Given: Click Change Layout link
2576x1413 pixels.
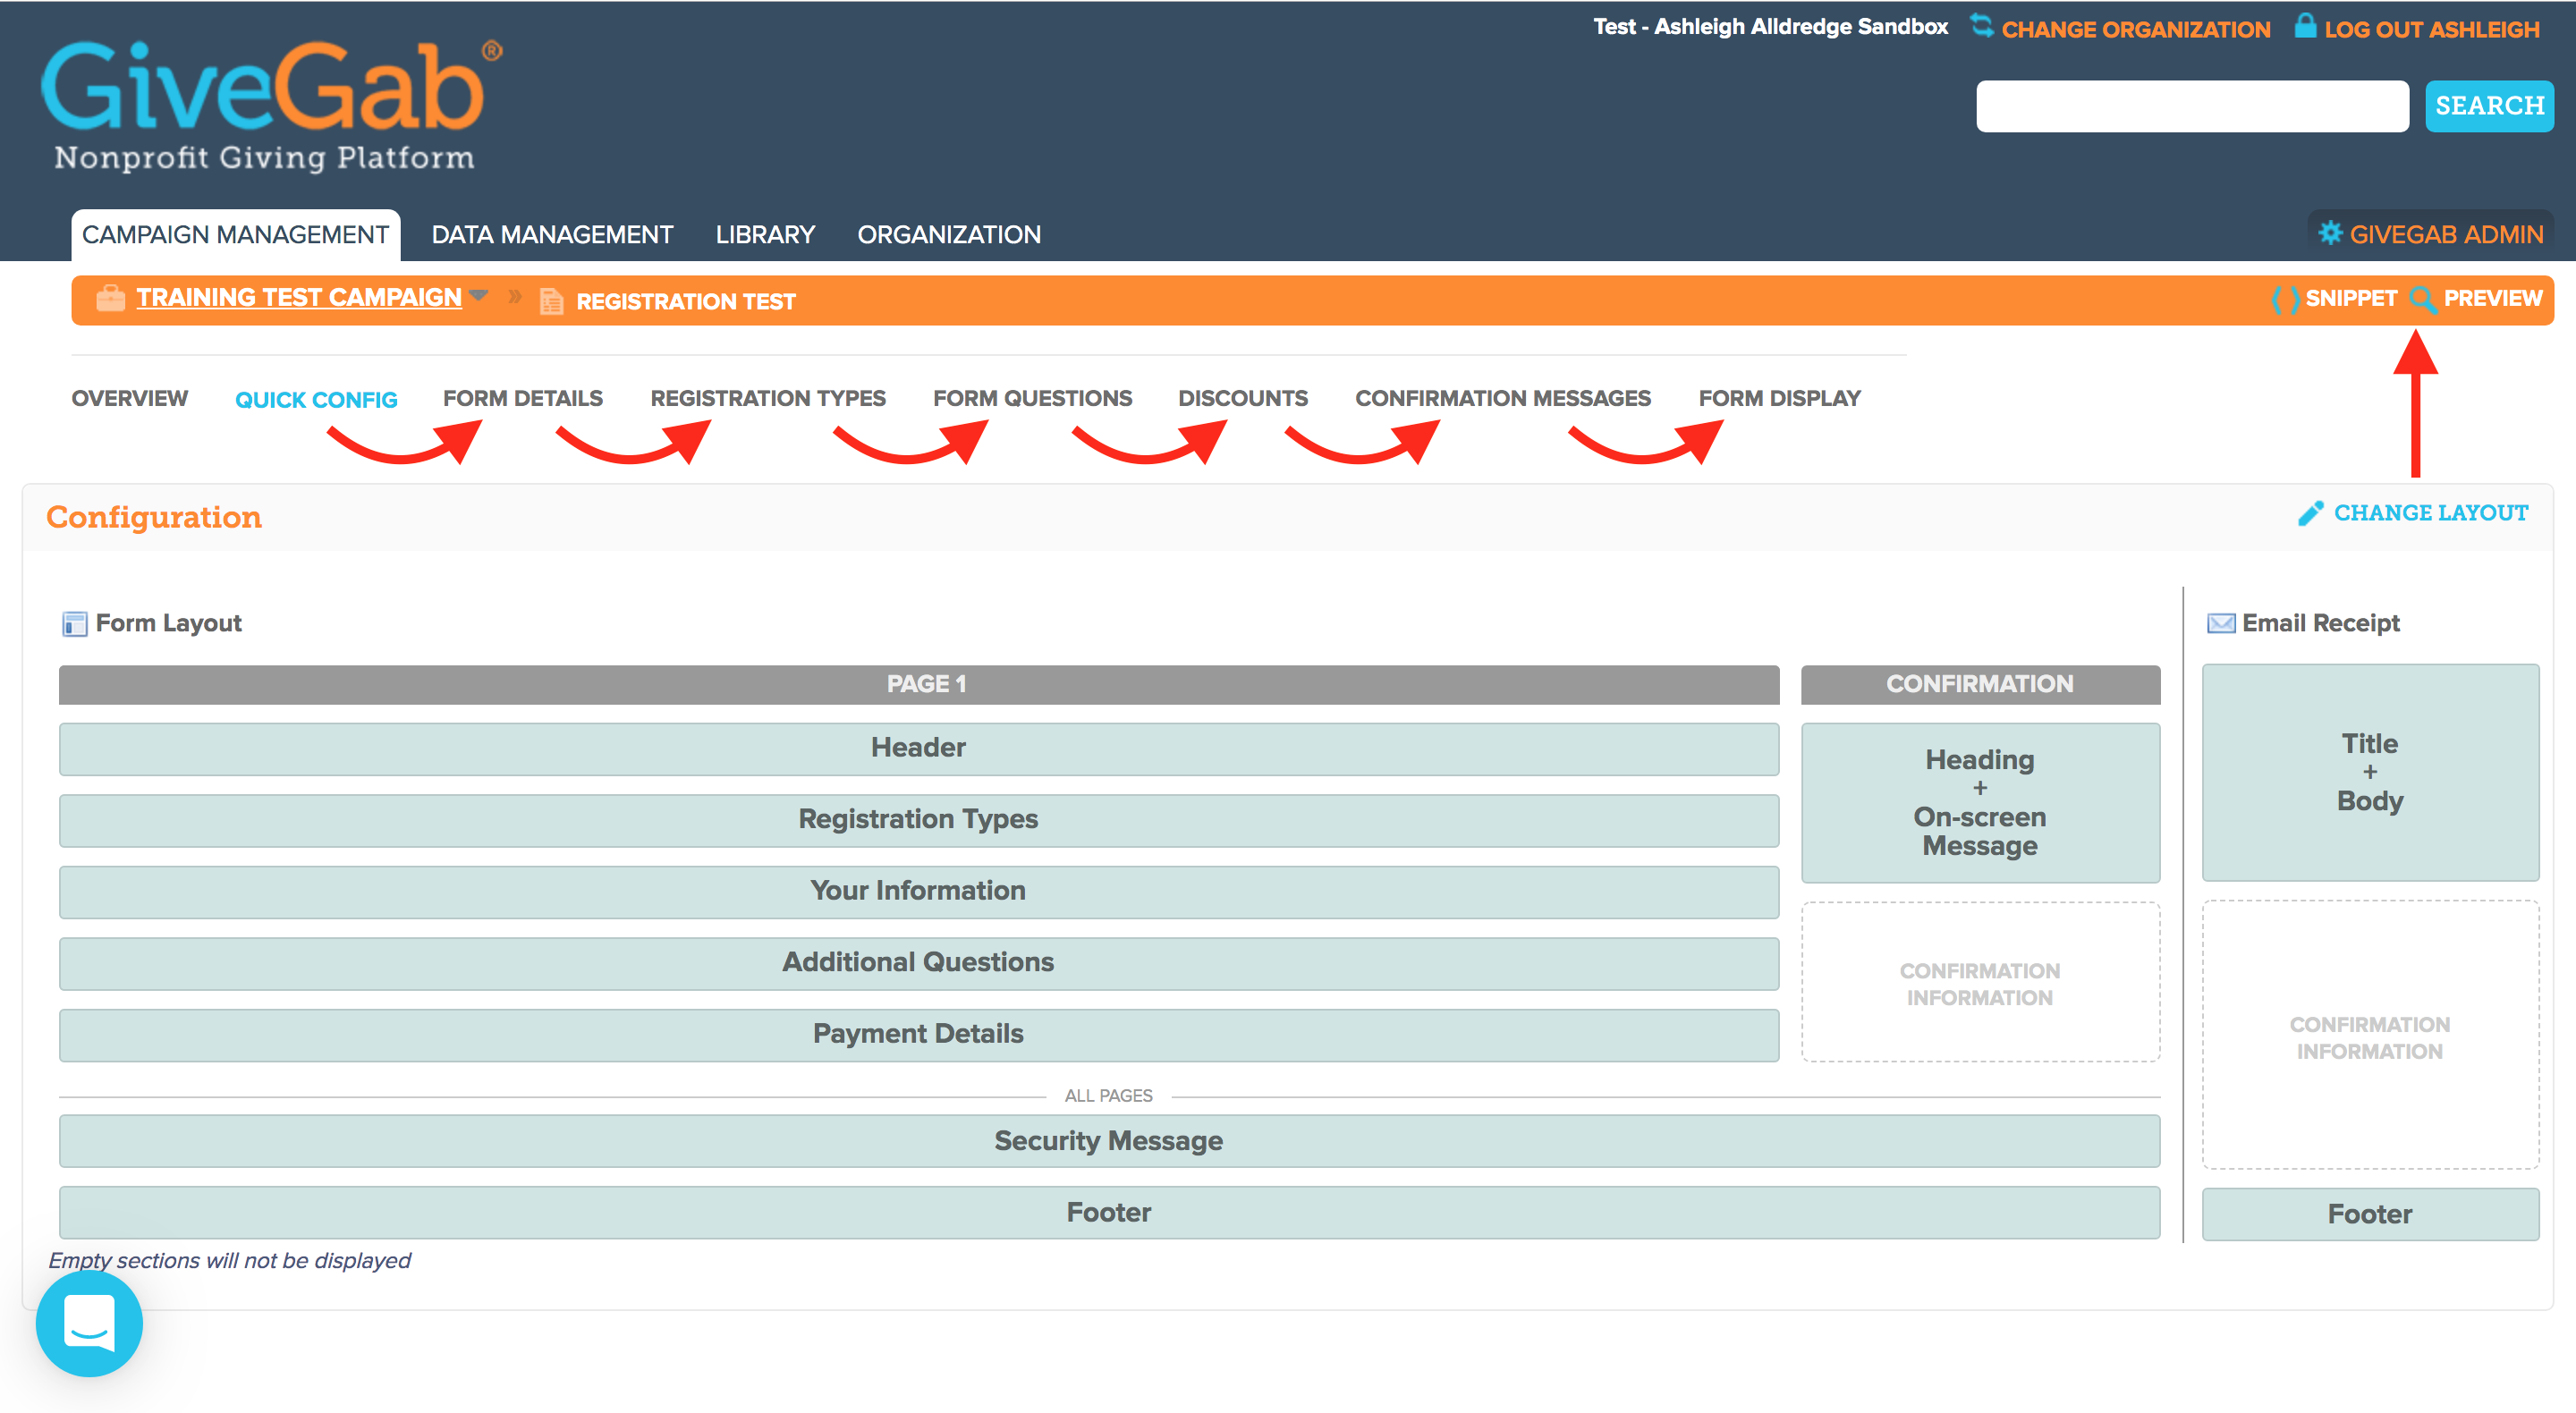Looking at the screenshot, I should [2430, 513].
